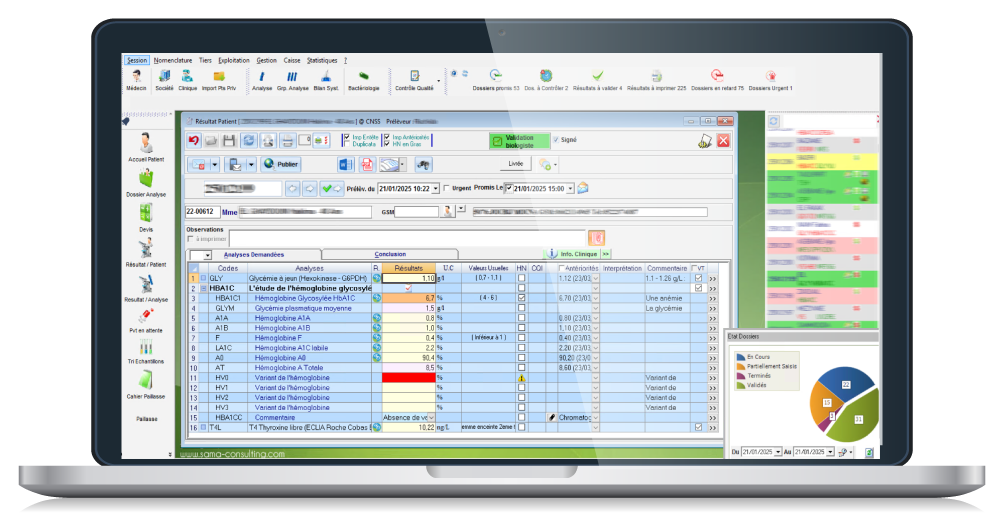Open the Prélèv. du date dropdown

click(x=435, y=188)
